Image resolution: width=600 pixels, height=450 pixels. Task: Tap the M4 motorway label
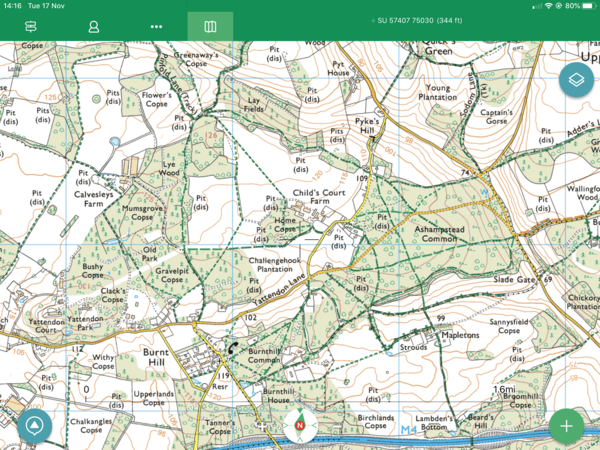point(409,430)
